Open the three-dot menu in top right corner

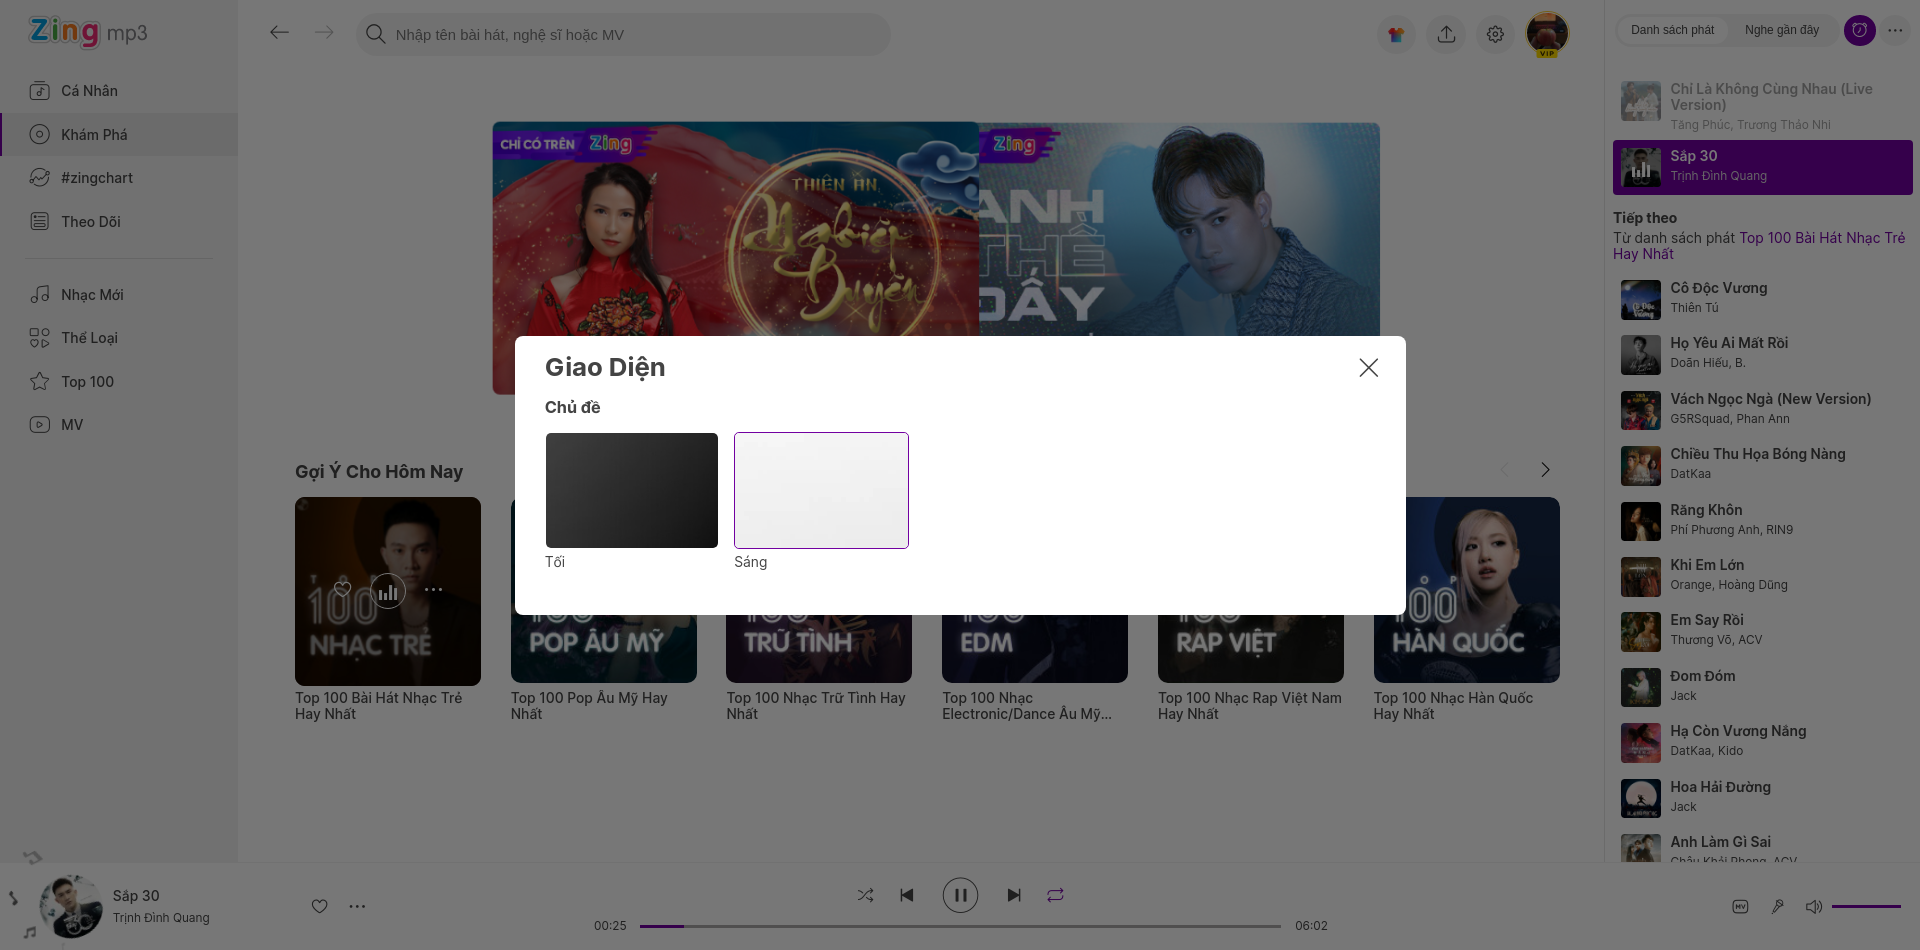[x=1896, y=30]
